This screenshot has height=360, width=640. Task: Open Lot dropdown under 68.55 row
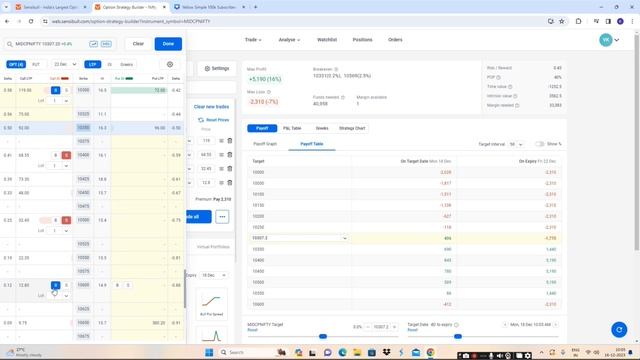pos(58,166)
